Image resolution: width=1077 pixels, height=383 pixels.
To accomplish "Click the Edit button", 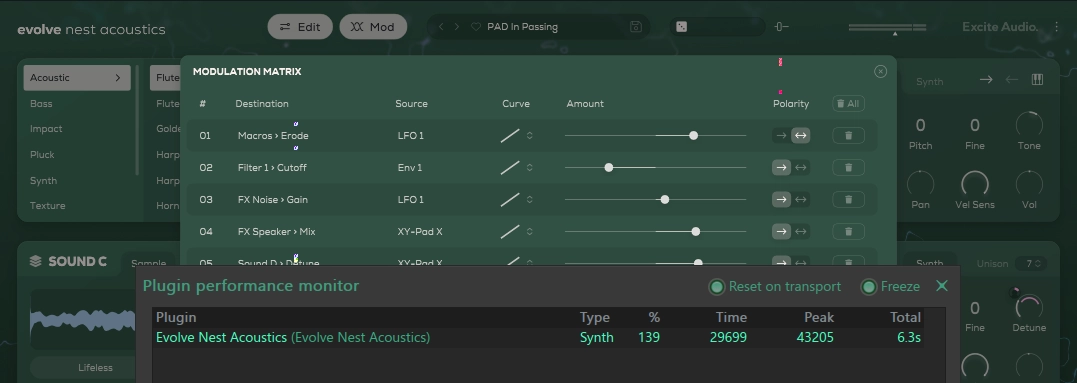I will tap(300, 27).
